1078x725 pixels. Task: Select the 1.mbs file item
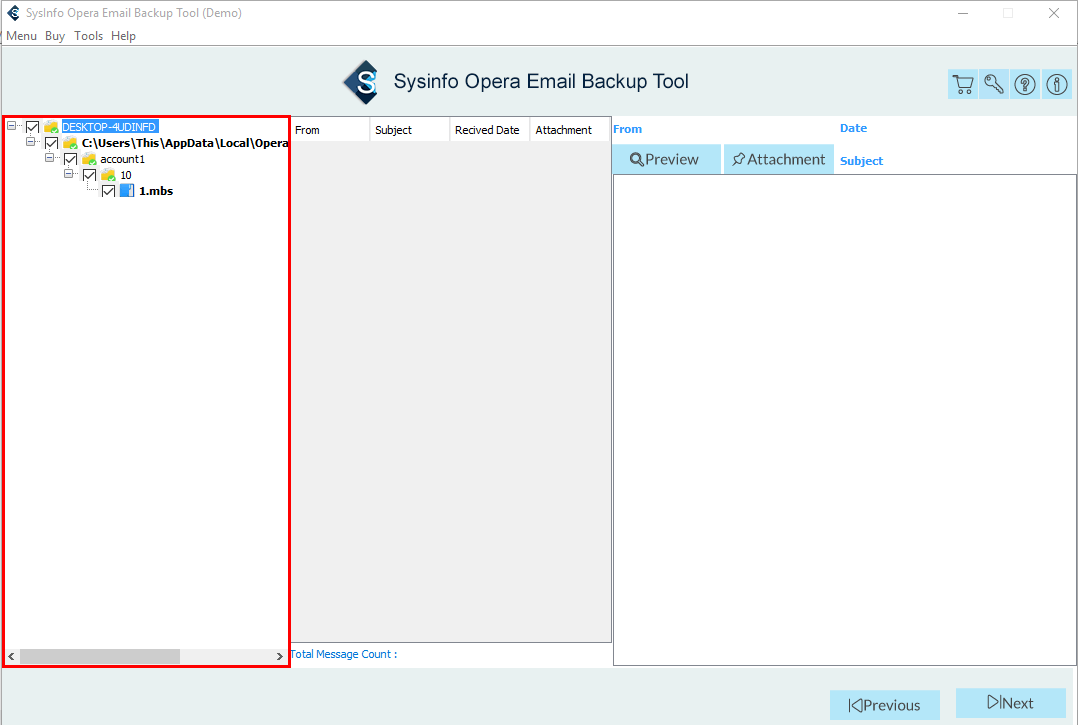pyautogui.click(x=156, y=191)
